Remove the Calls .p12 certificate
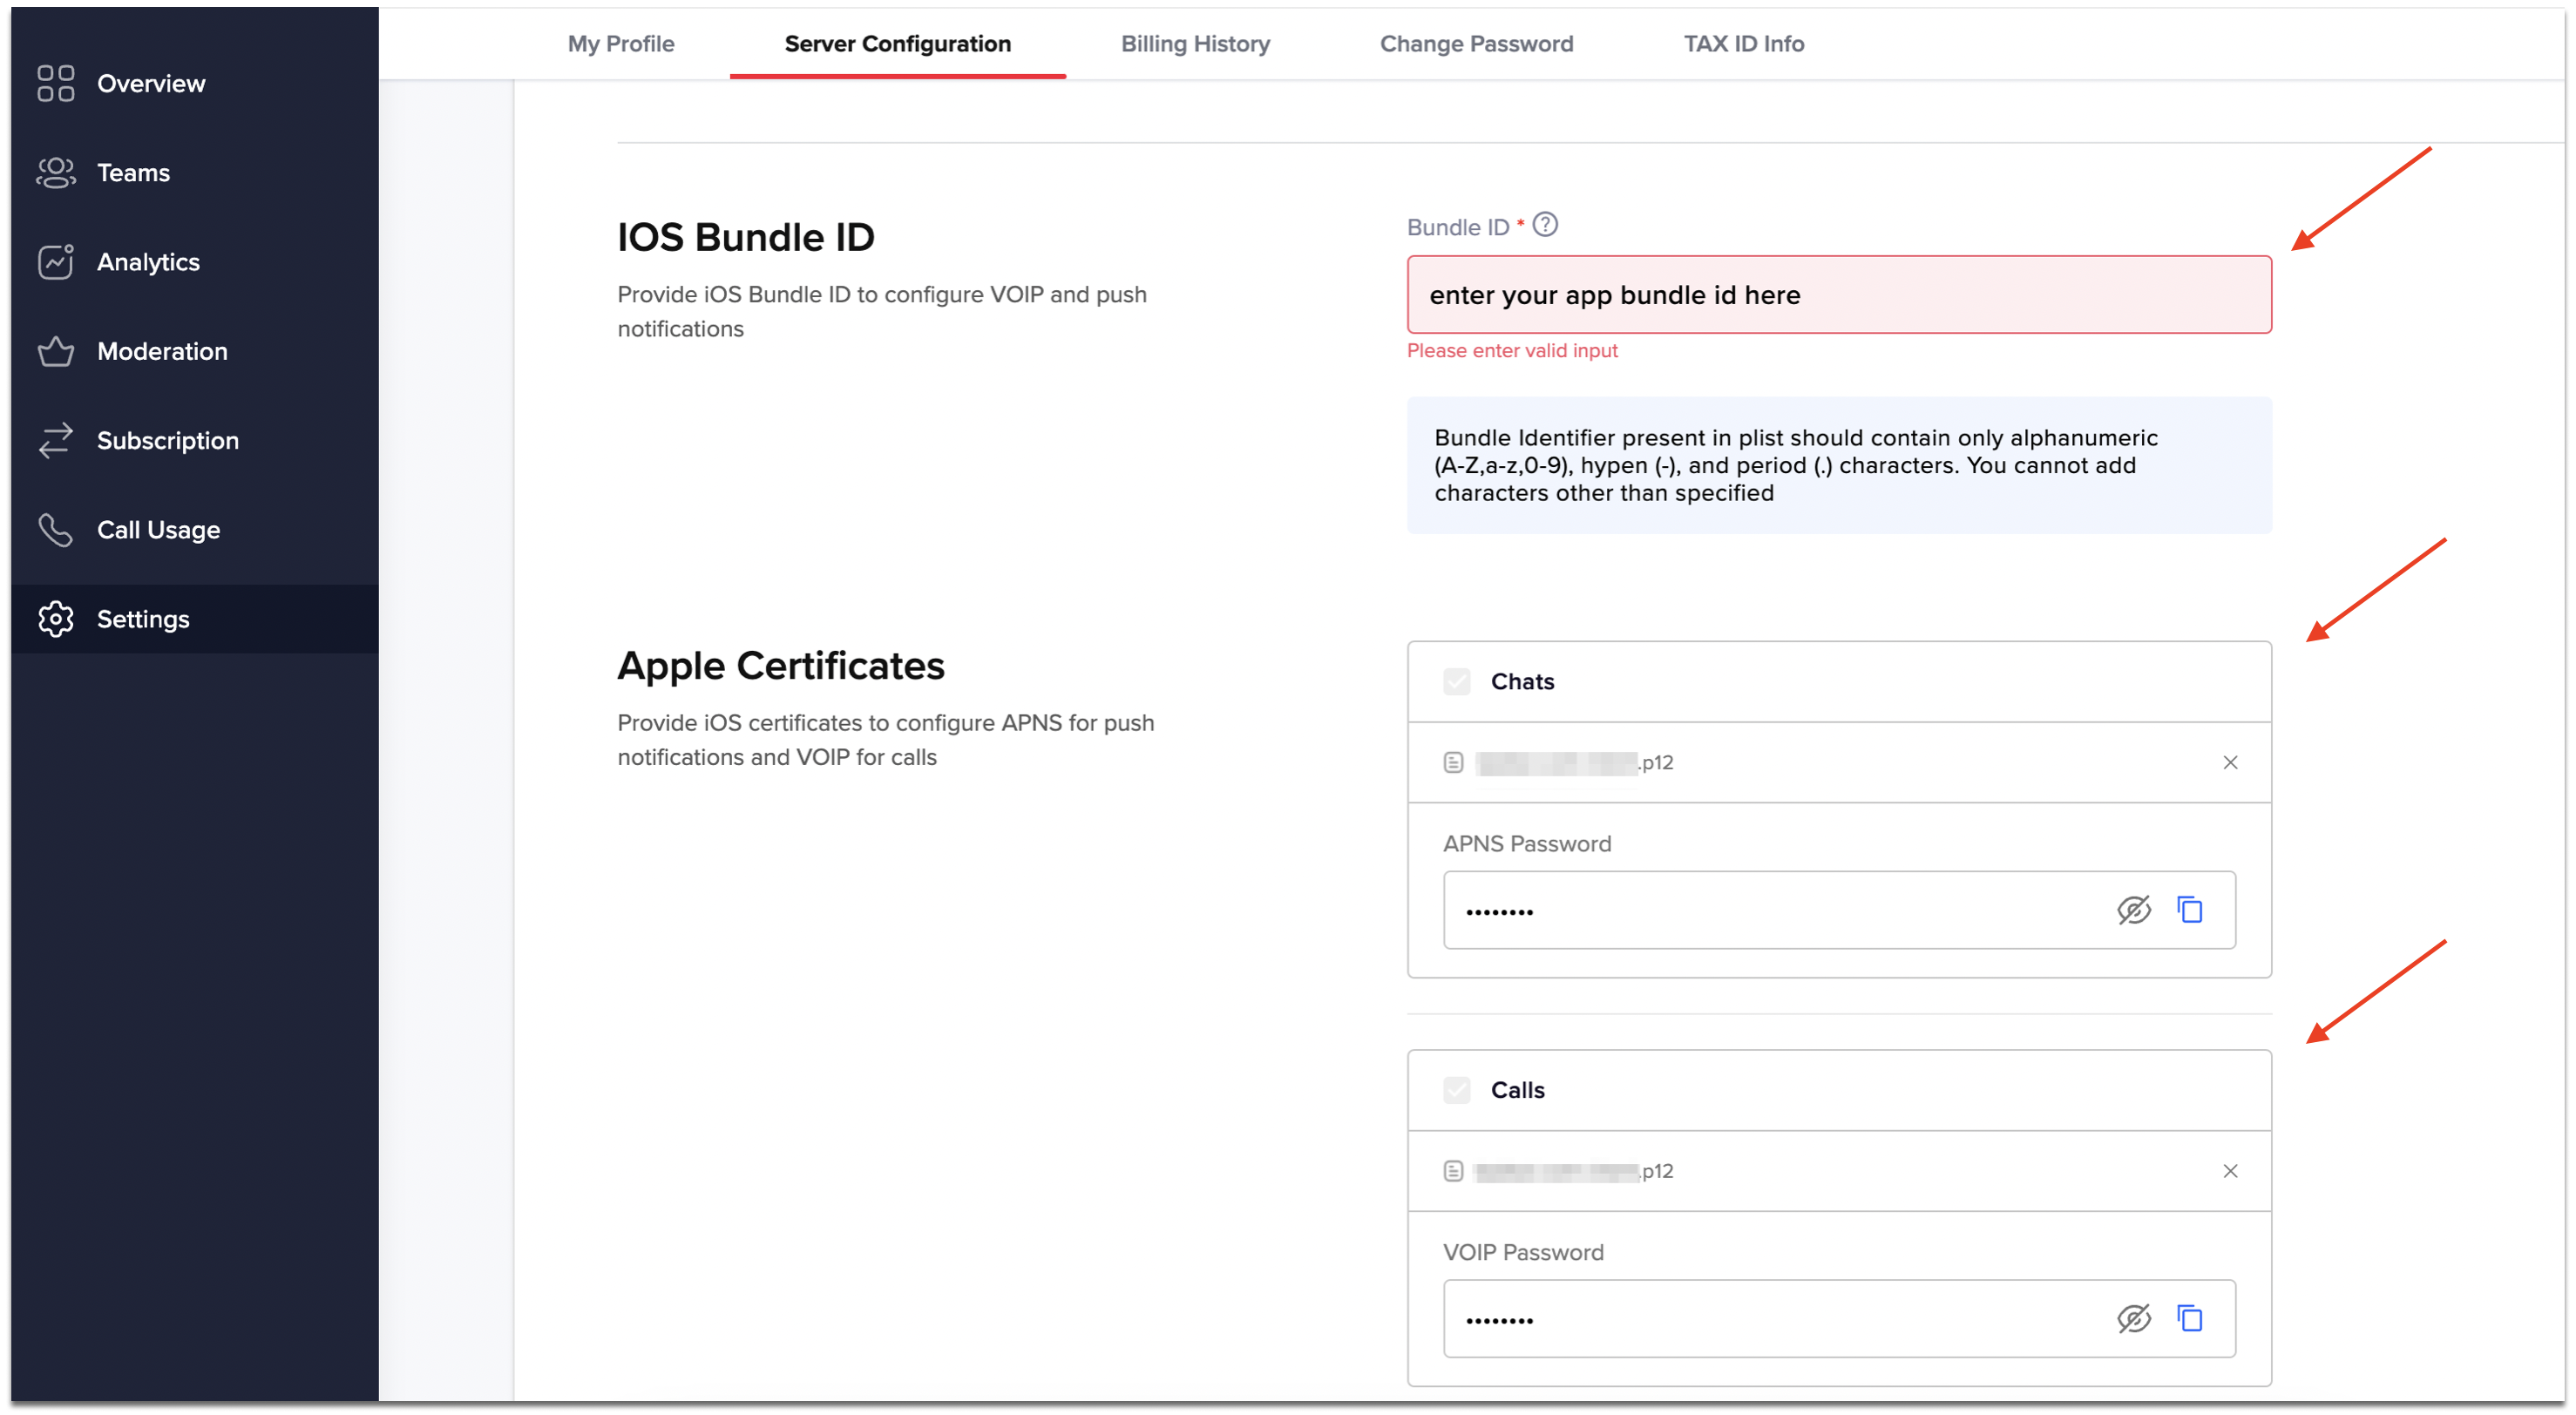The image size is (2576, 1415). [x=2230, y=1171]
